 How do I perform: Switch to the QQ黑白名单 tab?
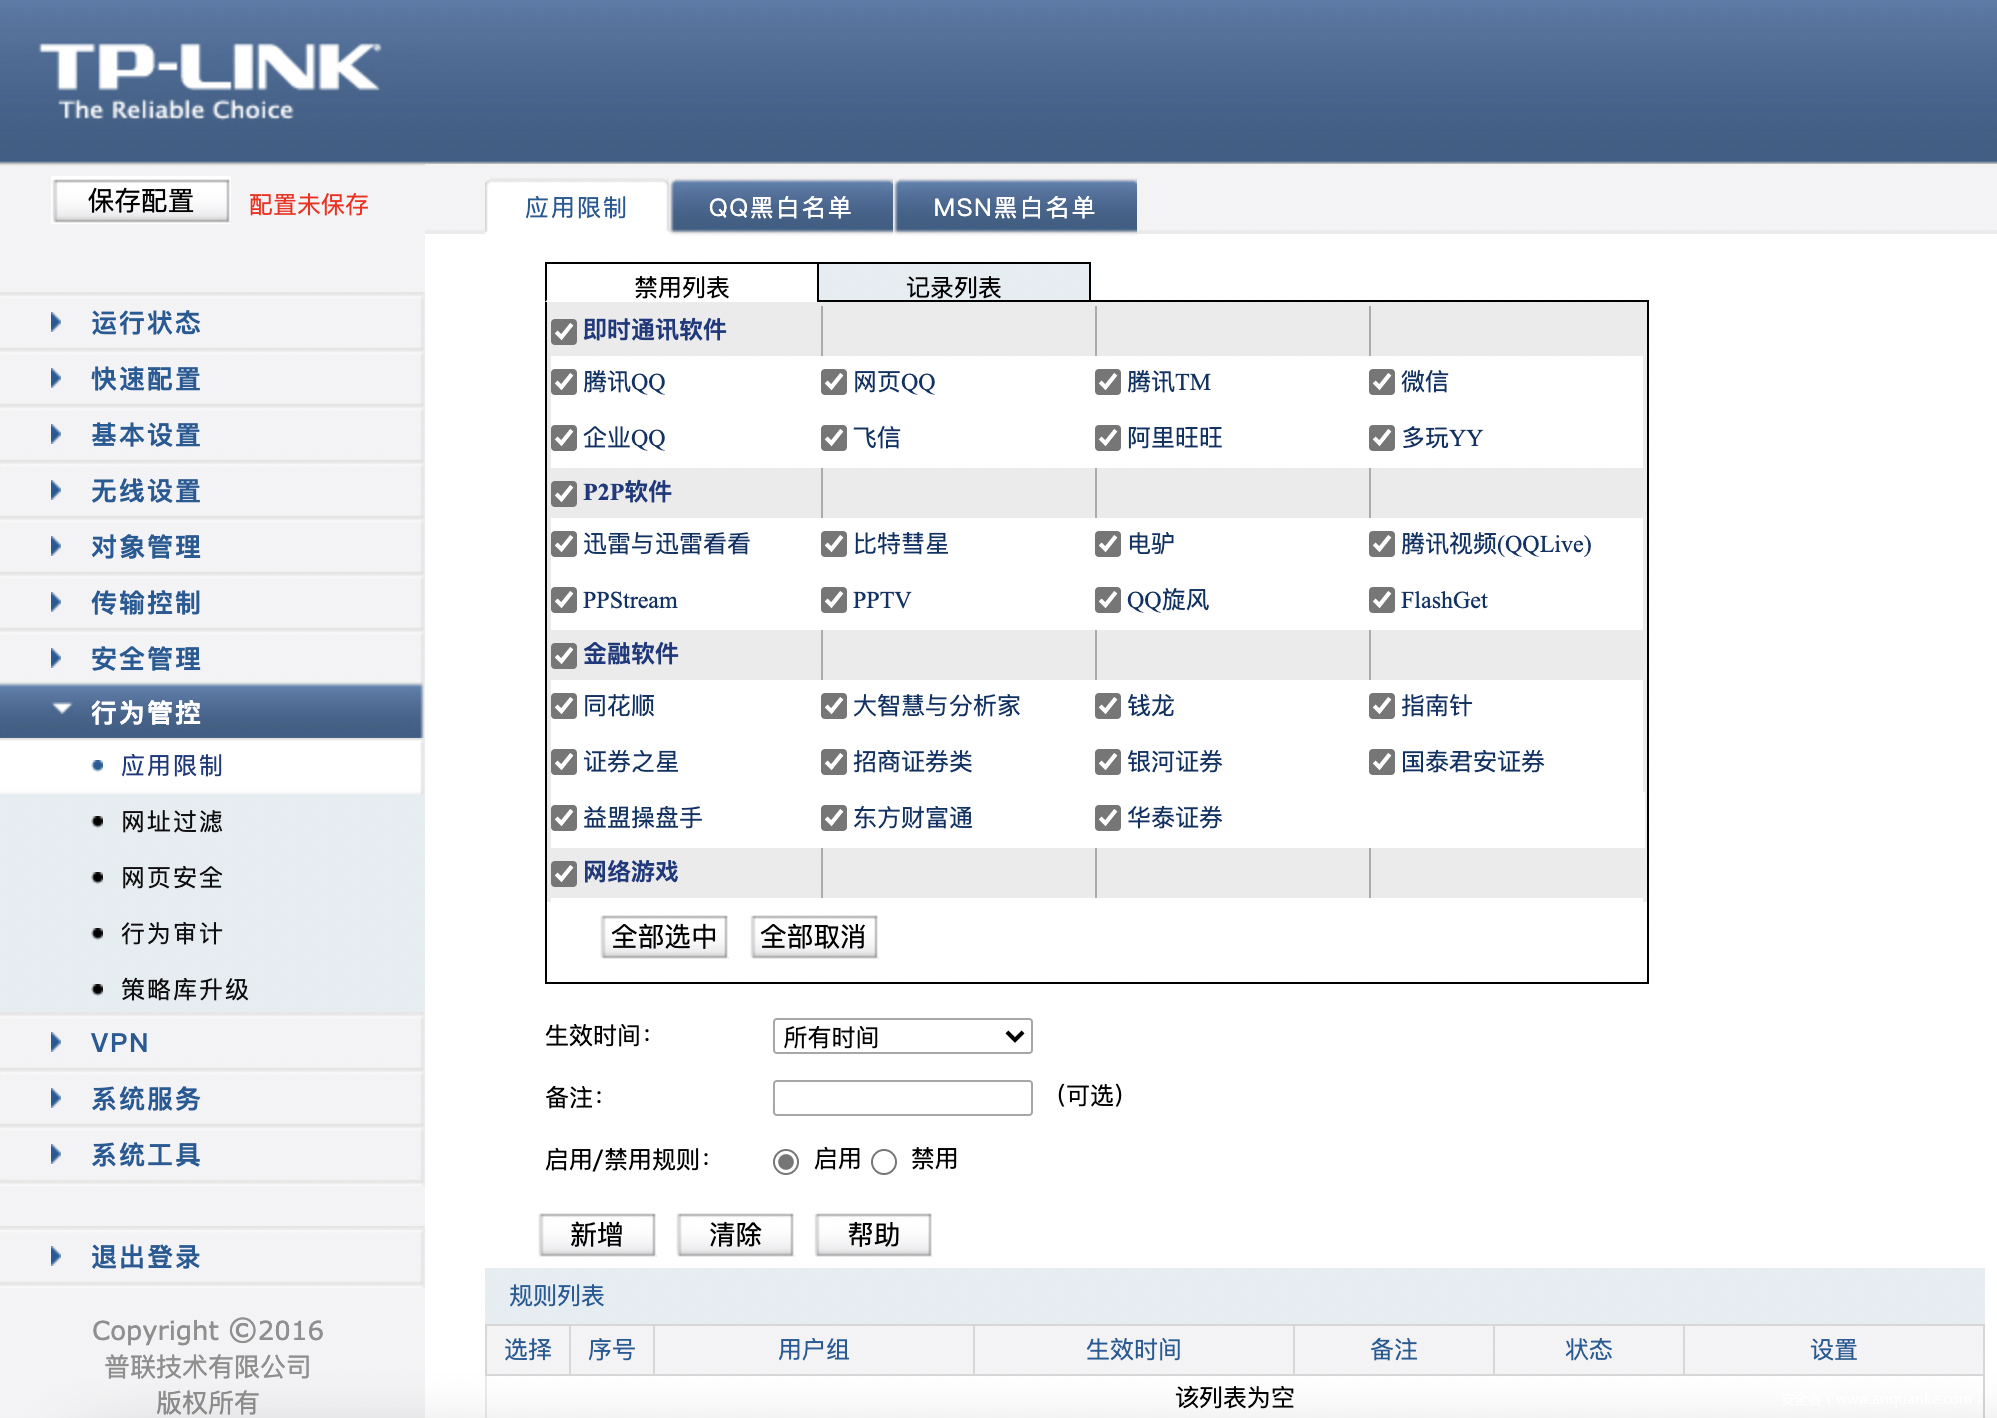point(780,207)
